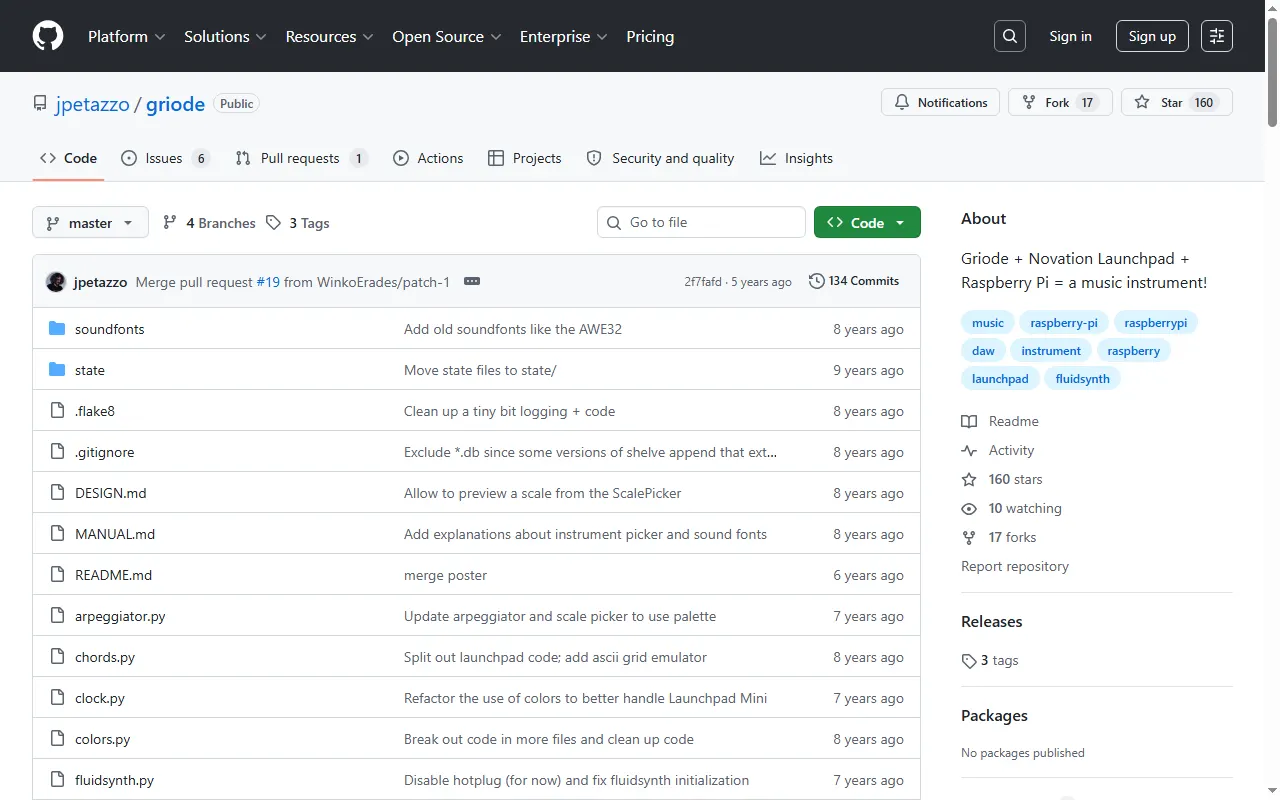1280x800 pixels.
Task: Select the fluidsynth topic tag
Action: [1082, 379]
